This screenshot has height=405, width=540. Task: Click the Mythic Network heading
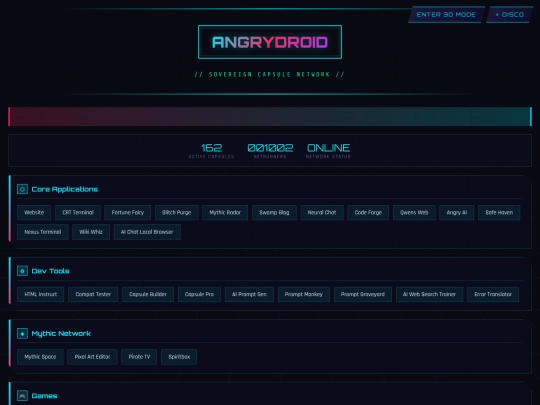(61, 333)
